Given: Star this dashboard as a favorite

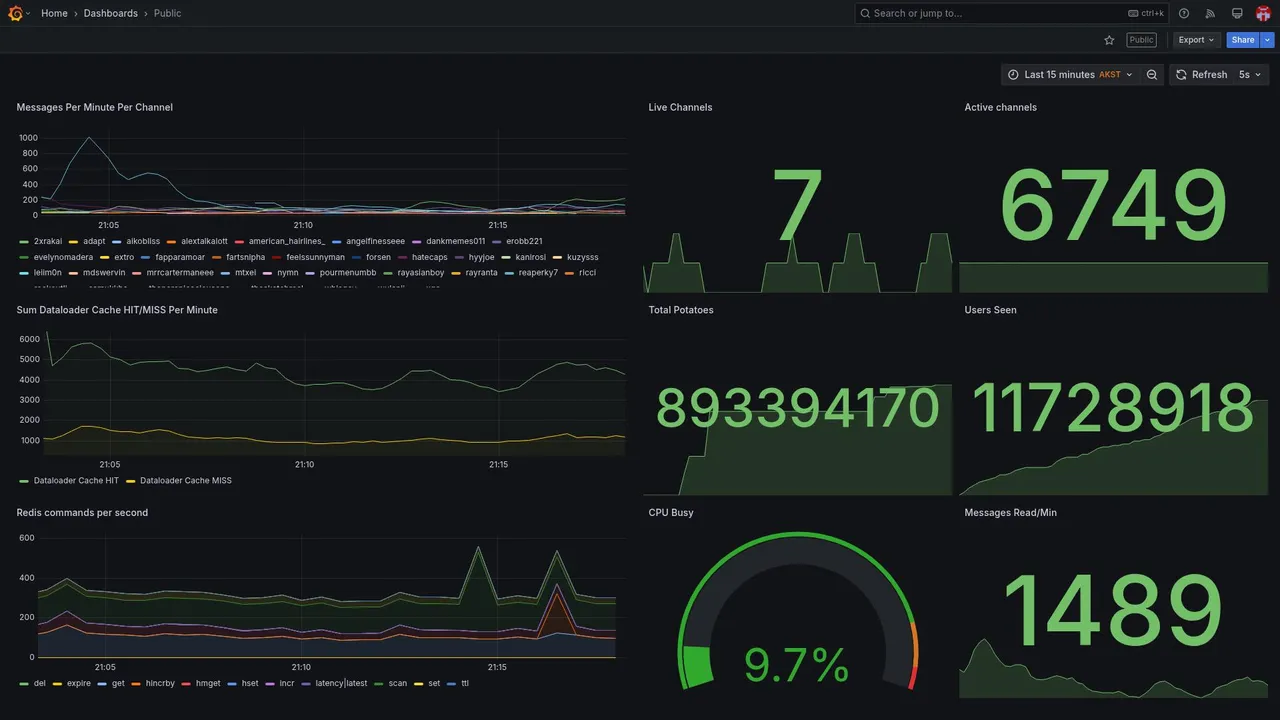Looking at the screenshot, I should pos(1109,40).
